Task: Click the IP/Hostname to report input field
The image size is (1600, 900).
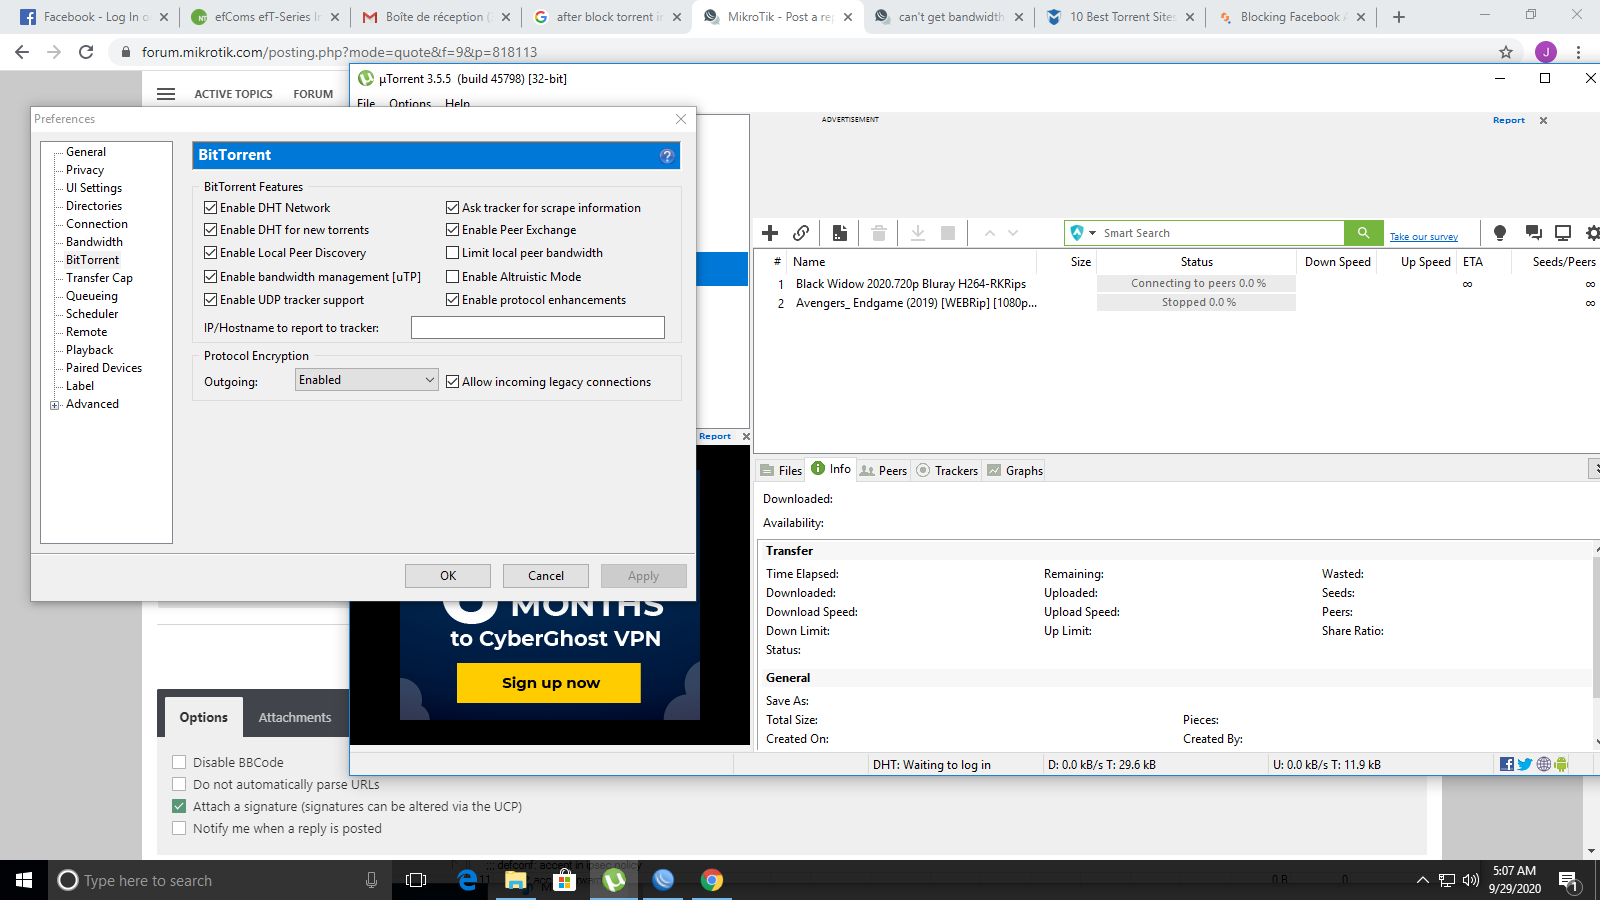Action: click(x=538, y=328)
